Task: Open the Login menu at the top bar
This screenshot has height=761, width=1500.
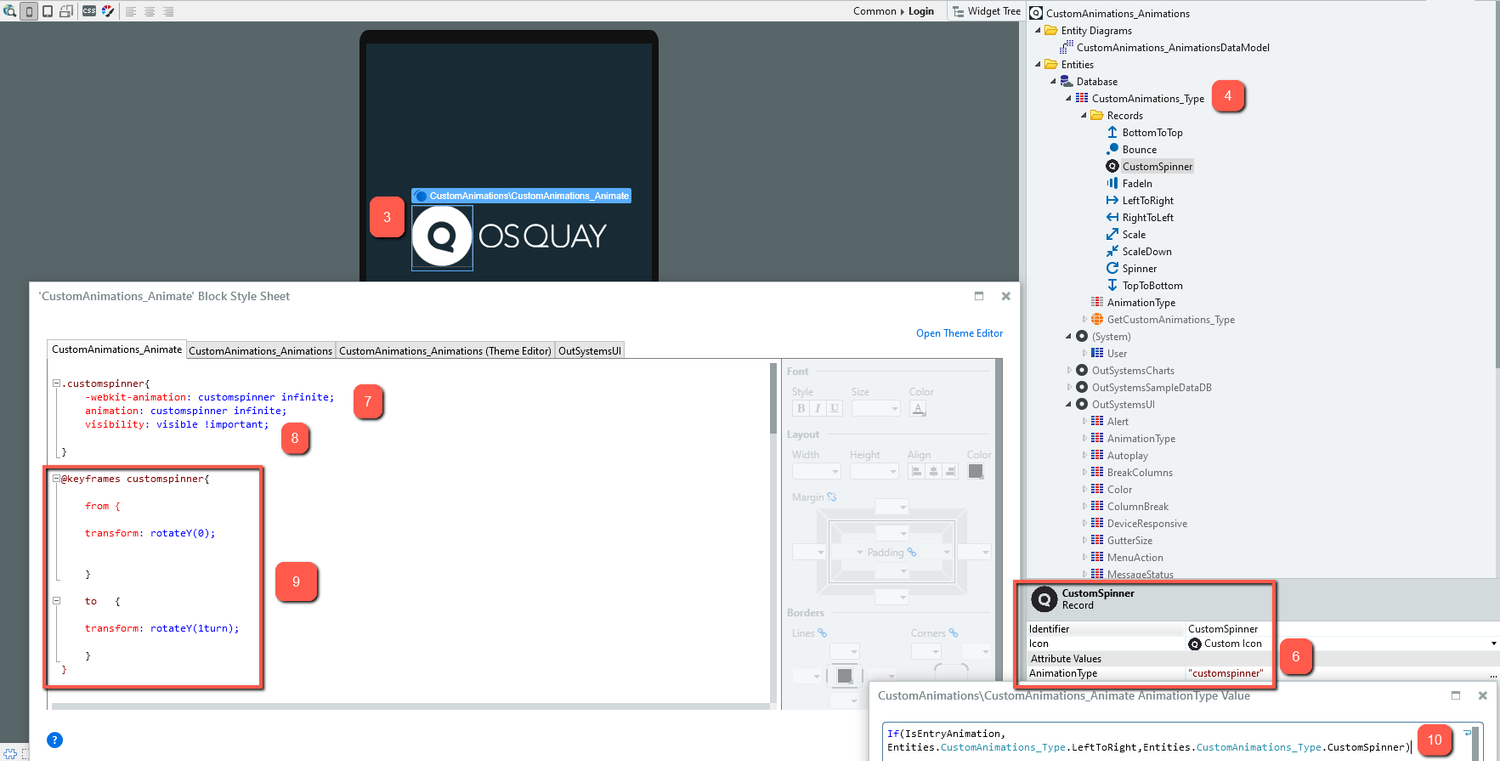Action: point(921,10)
